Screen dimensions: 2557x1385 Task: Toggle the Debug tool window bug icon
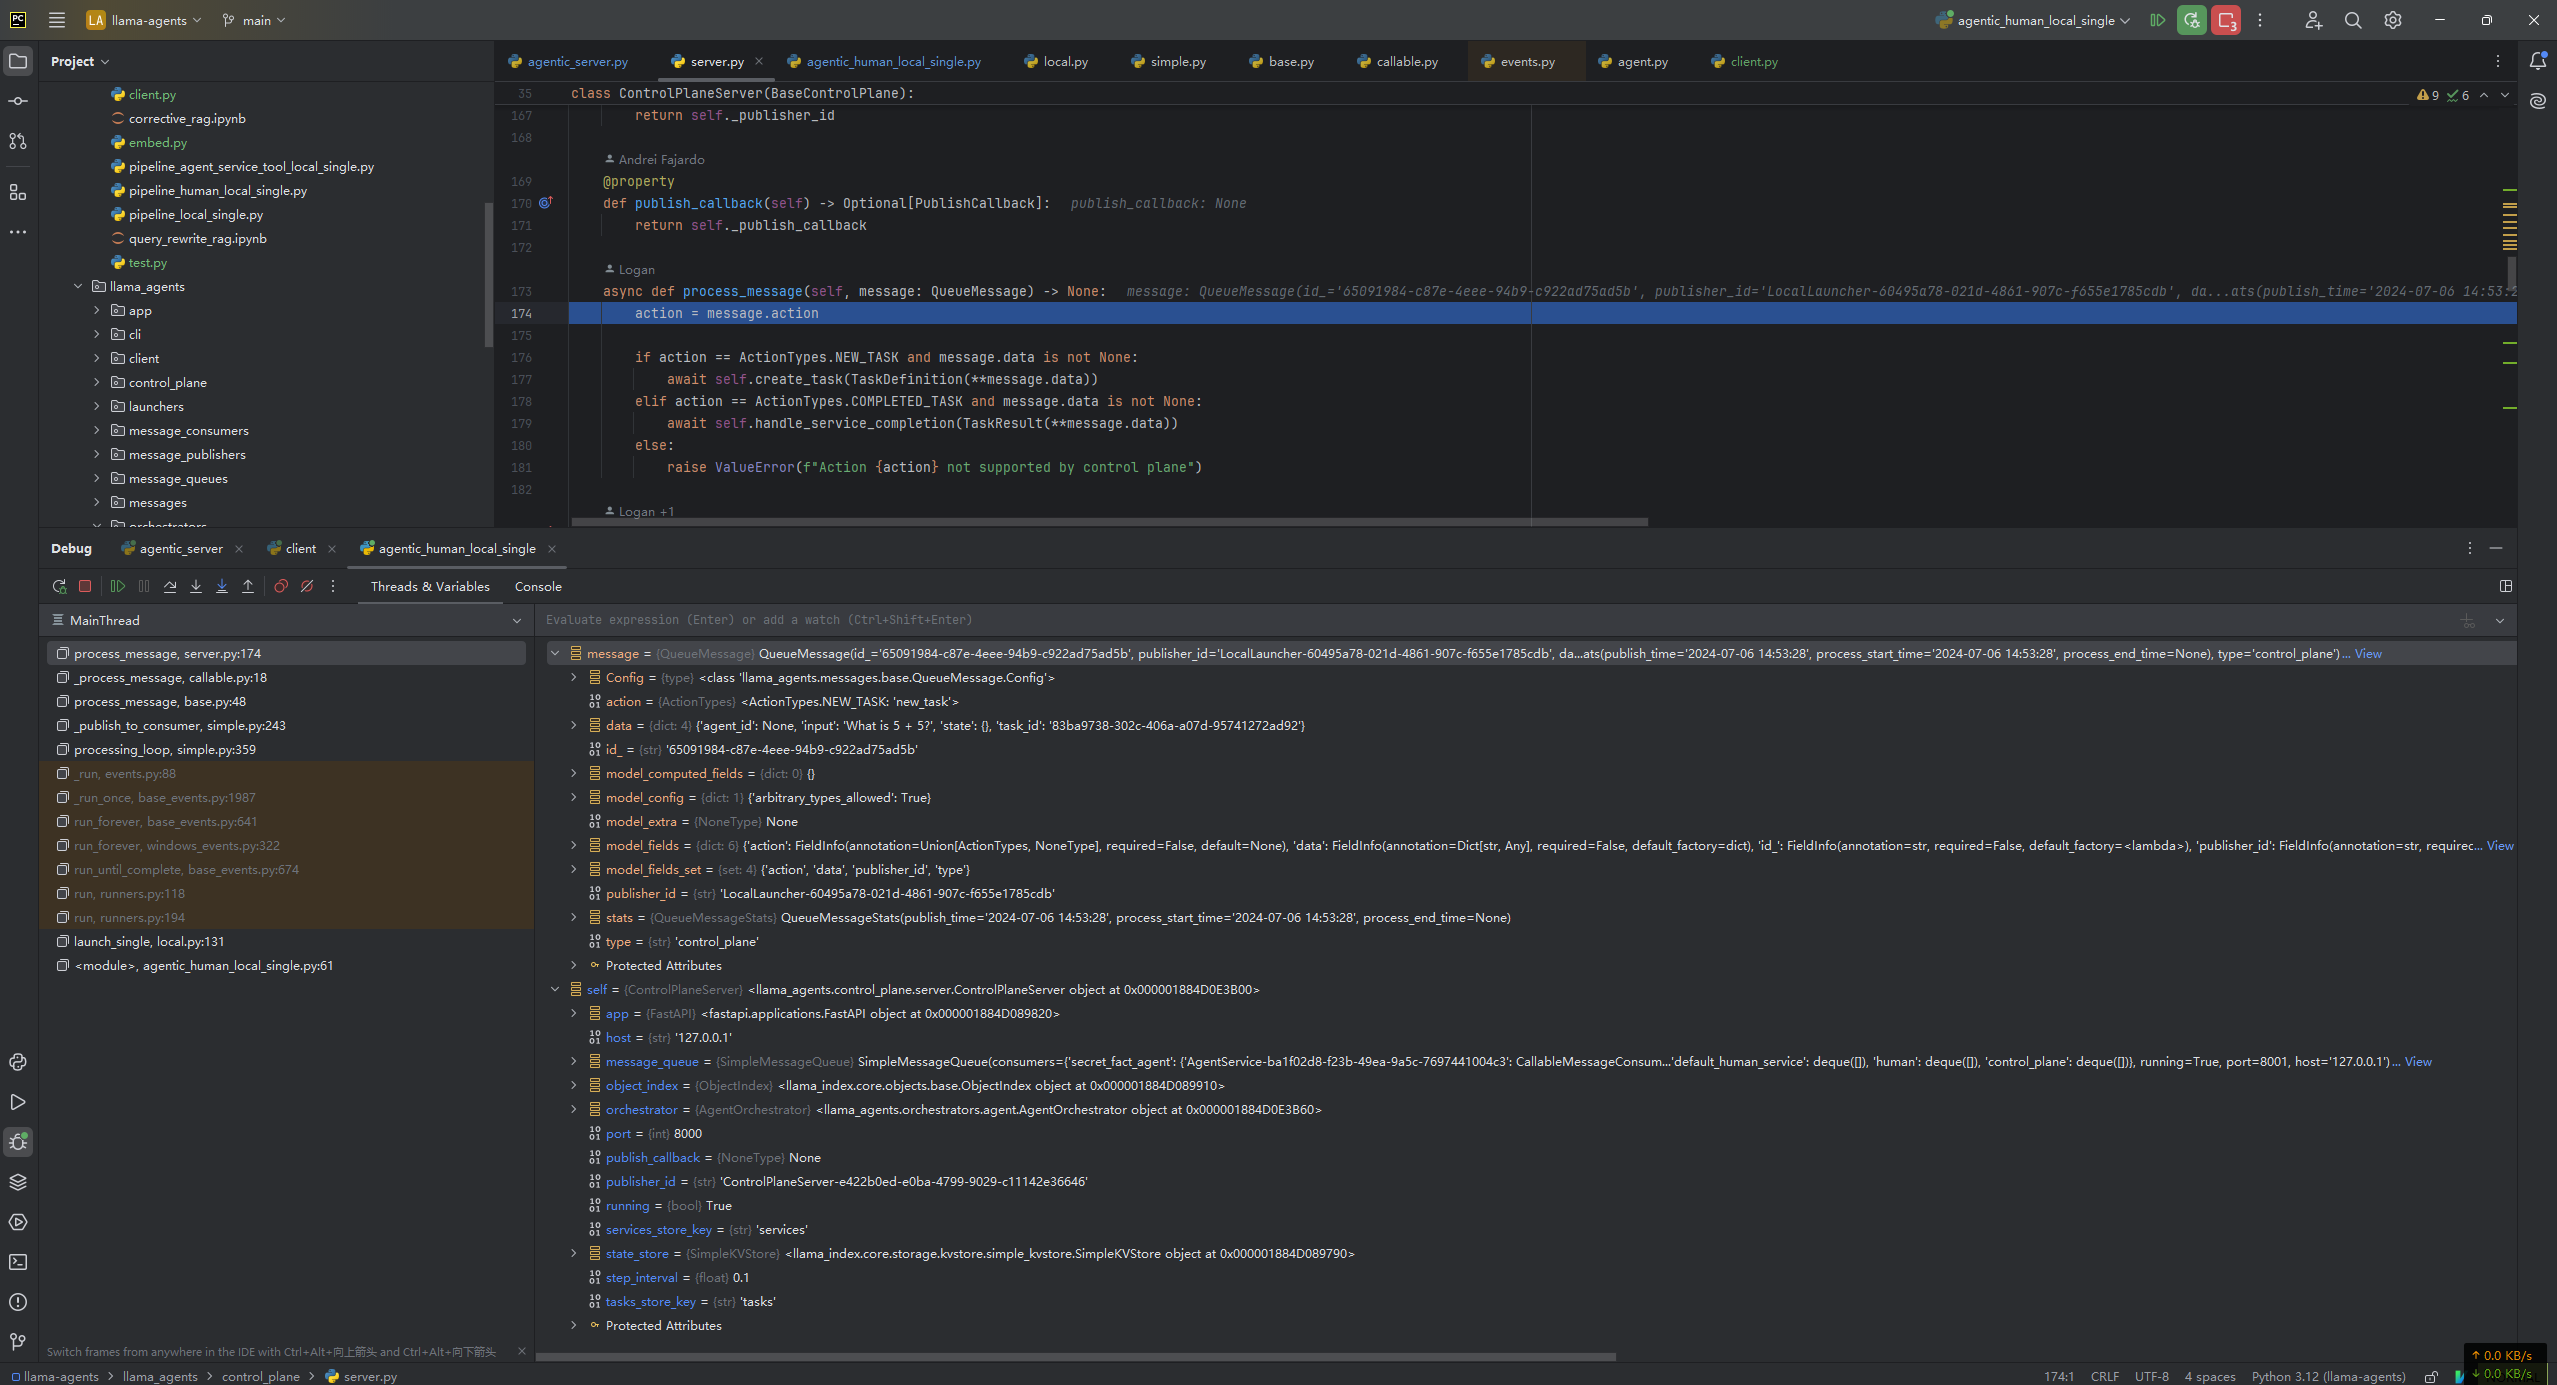point(18,1142)
